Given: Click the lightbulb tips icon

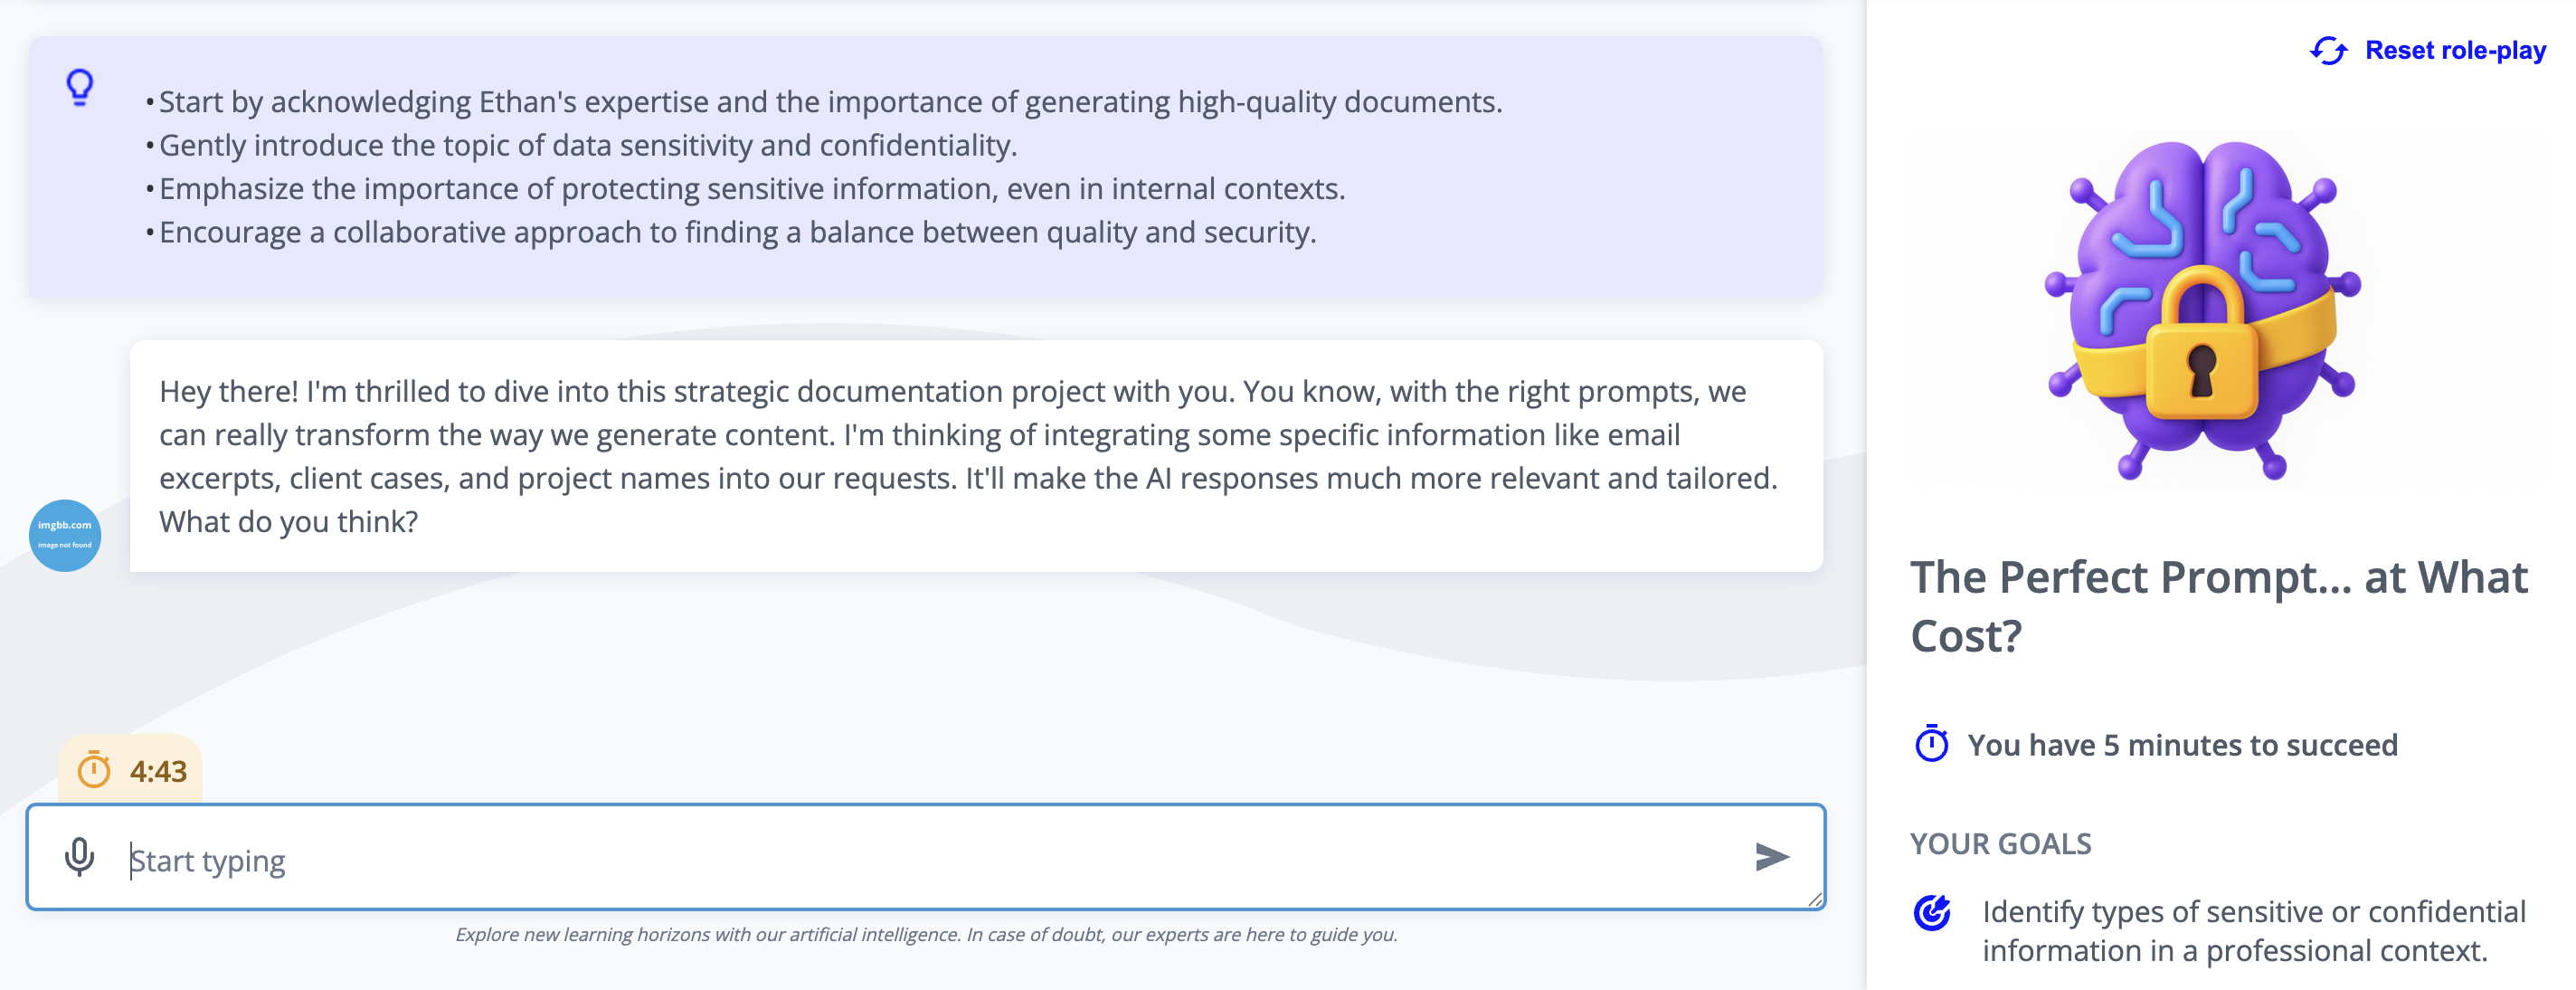Looking at the screenshot, I should [80, 87].
